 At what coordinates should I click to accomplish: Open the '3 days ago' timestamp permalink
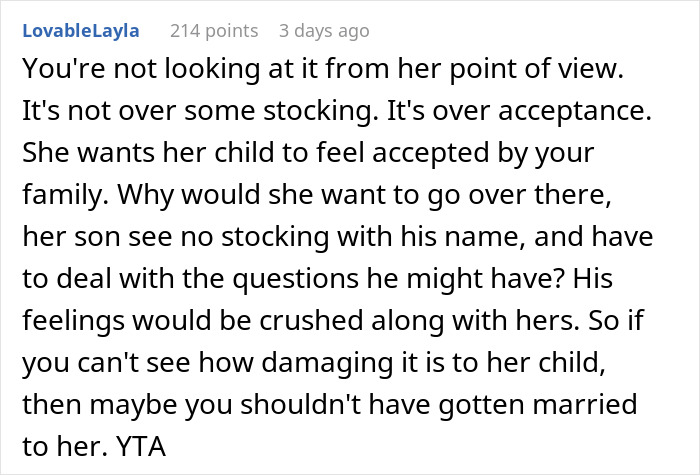(324, 31)
